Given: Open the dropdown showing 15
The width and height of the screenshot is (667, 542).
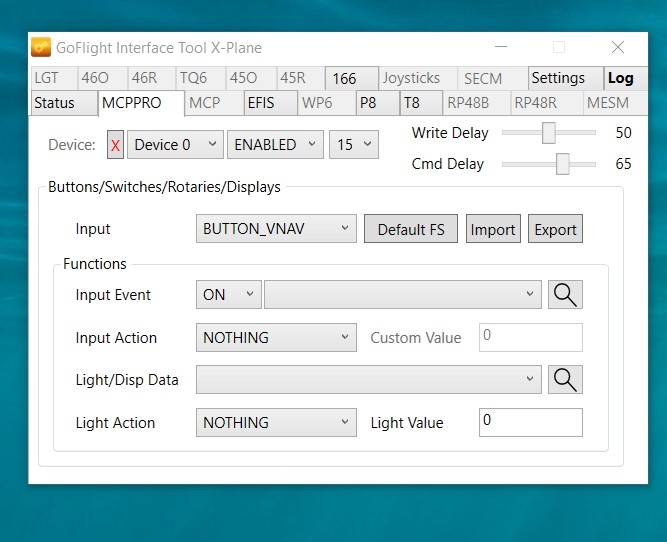Looking at the screenshot, I should 354,145.
